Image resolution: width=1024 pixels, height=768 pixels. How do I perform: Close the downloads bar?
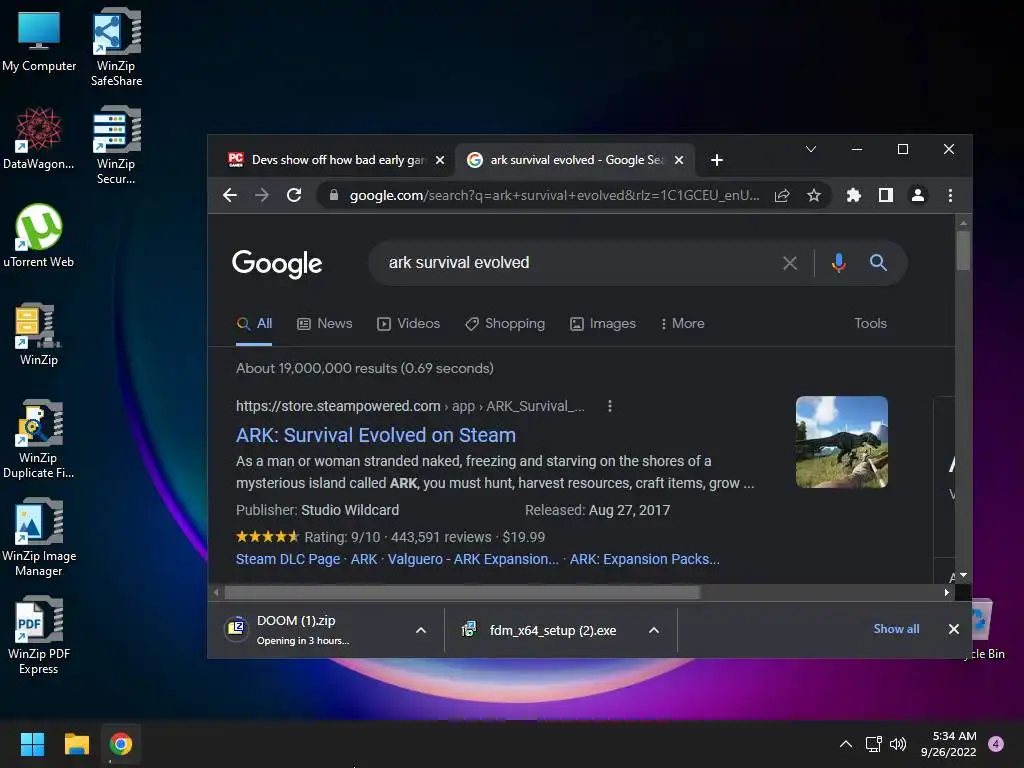click(953, 629)
